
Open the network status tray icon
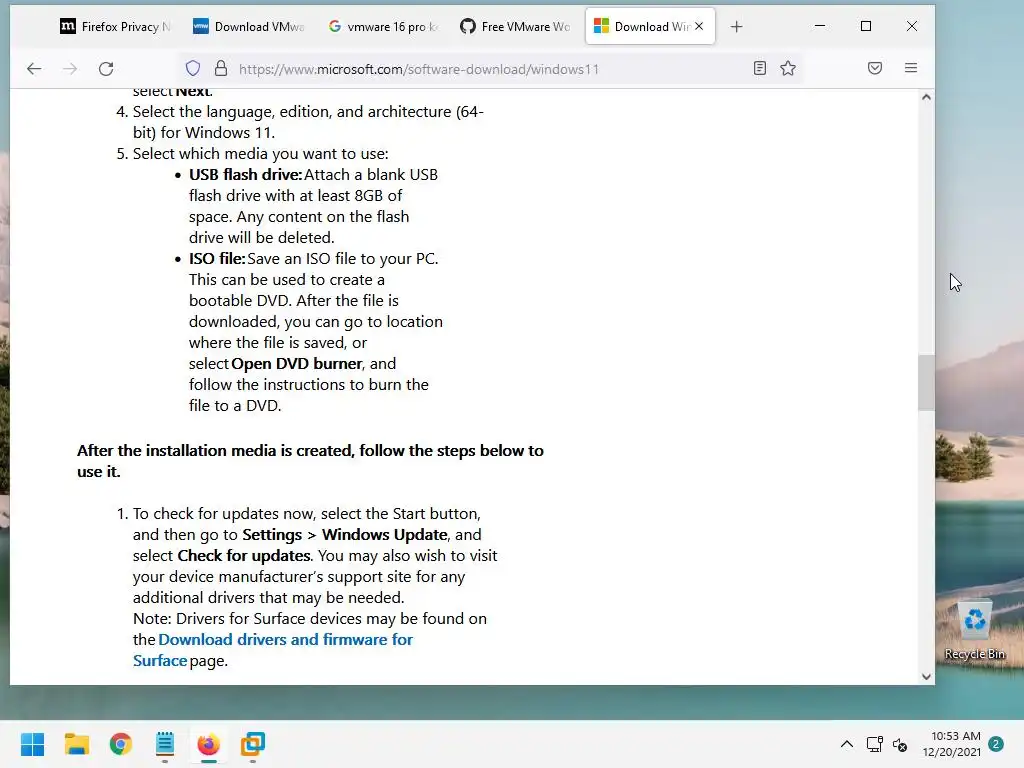[874, 744]
